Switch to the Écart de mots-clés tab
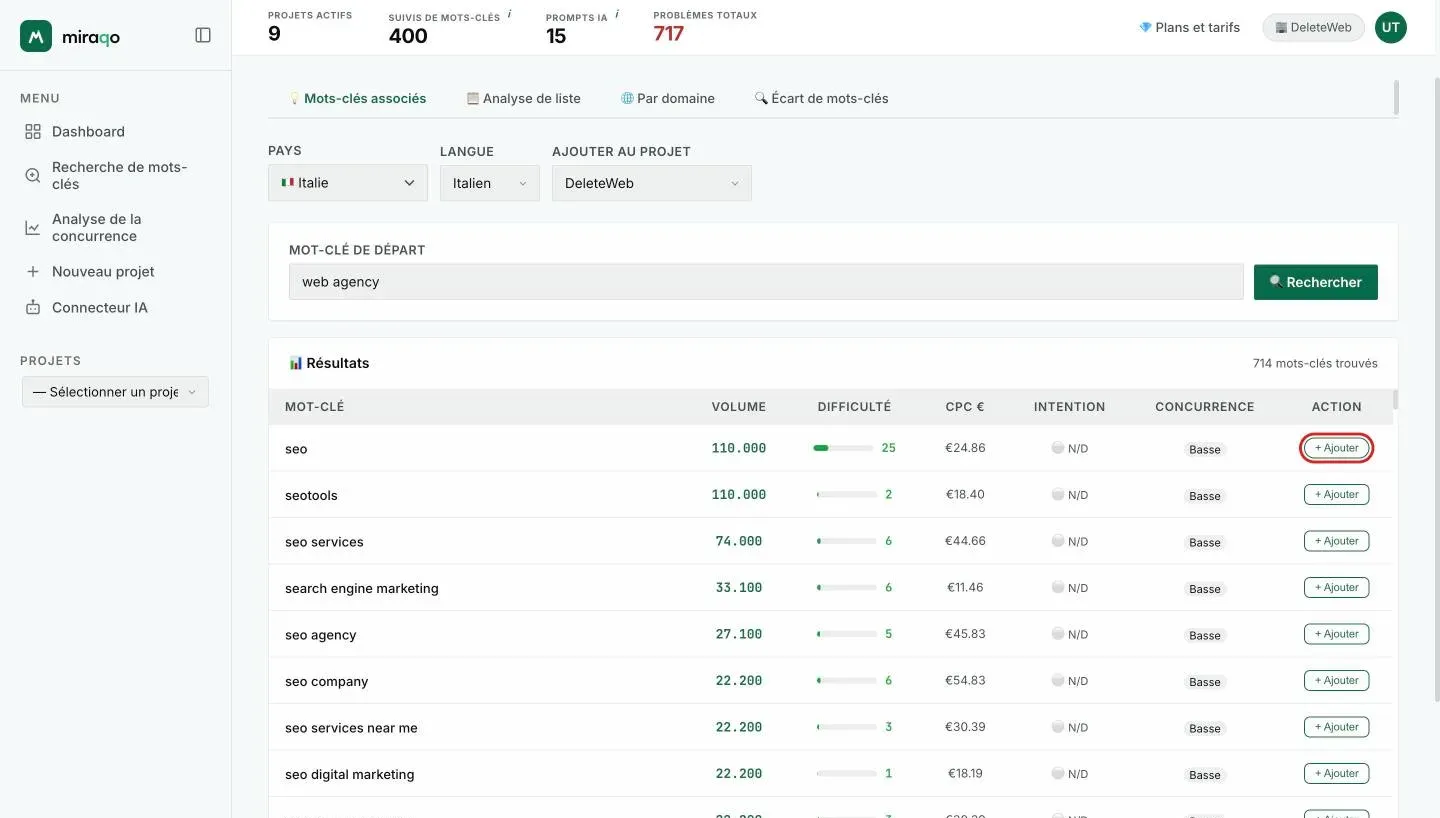Viewport: 1440px width, 818px height. click(x=821, y=98)
